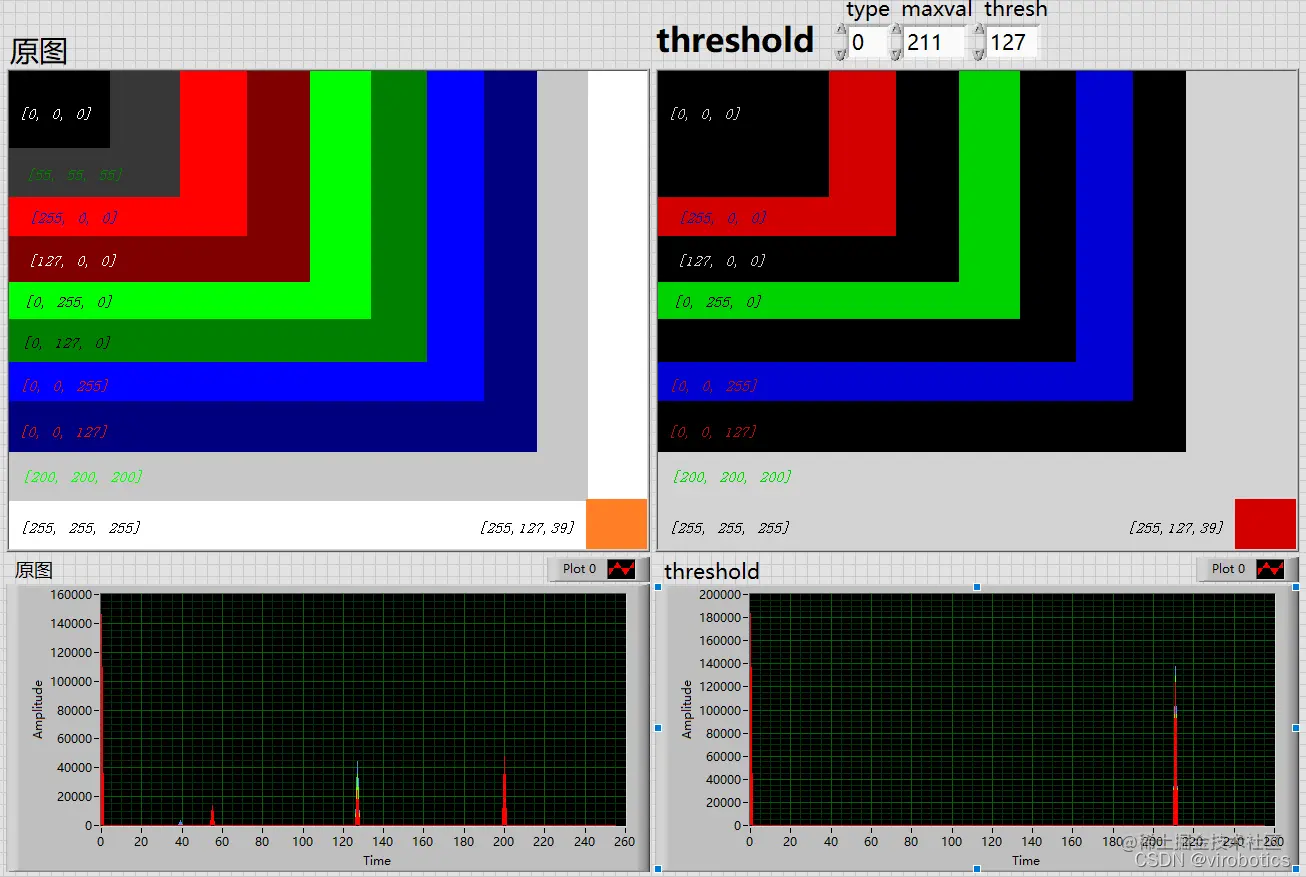Click the orange square in the original image
The width and height of the screenshot is (1306, 877).
[x=616, y=524]
